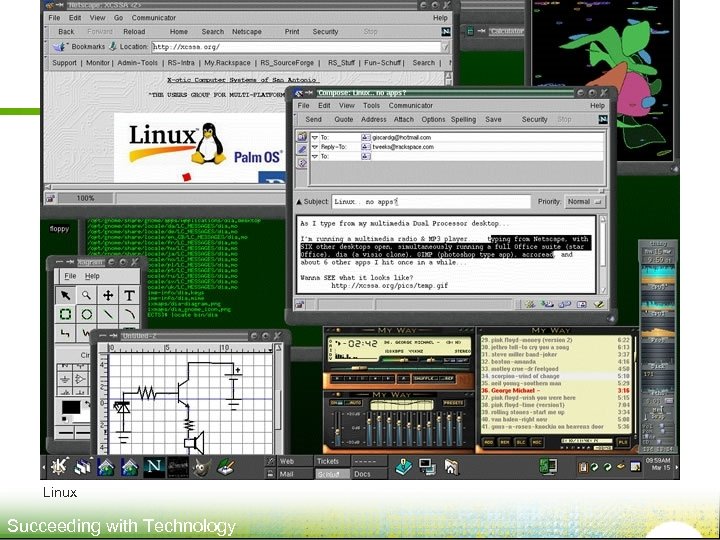Image resolution: width=720 pixels, height=540 pixels.
Task: Switch to the Web virtual desktop
Action: tap(294, 461)
